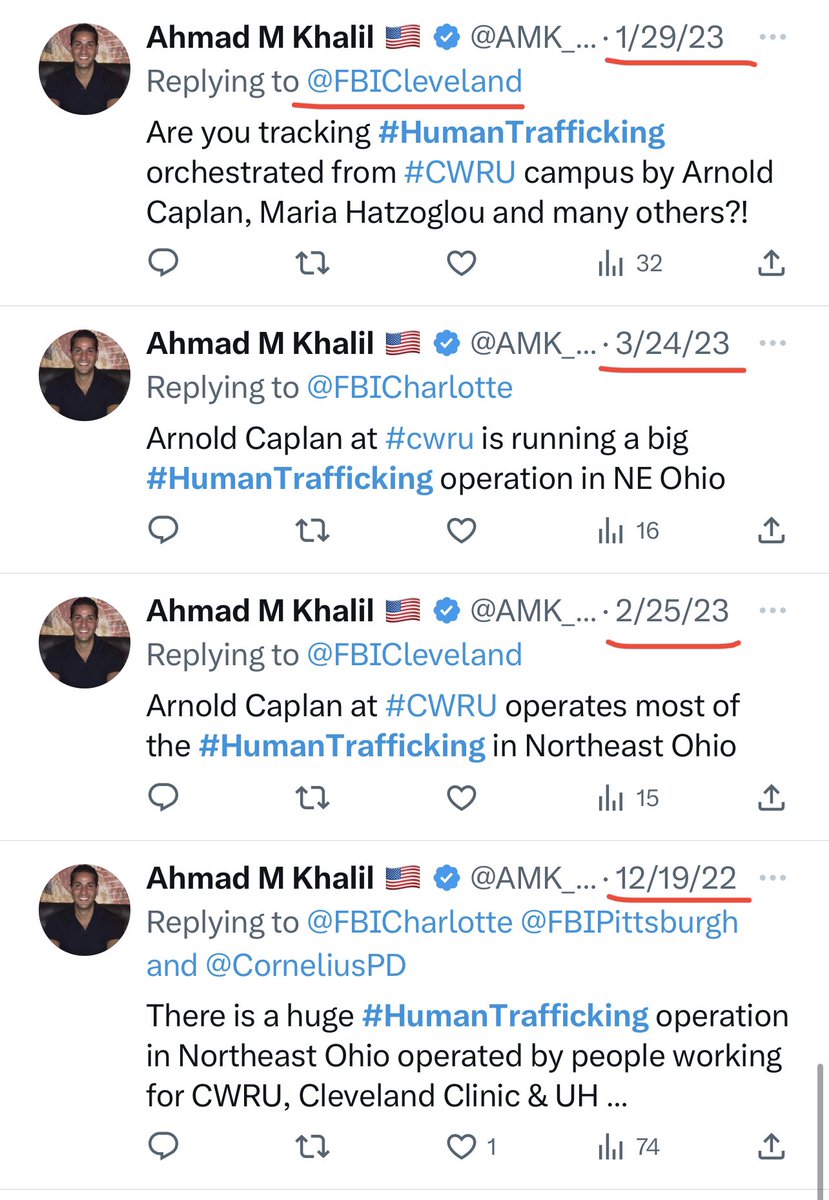Image resolution: width=829 pixels, height=1200 pixels.
Task: Open more options on 3/24/23 tweet
Action: click(773, 343)
